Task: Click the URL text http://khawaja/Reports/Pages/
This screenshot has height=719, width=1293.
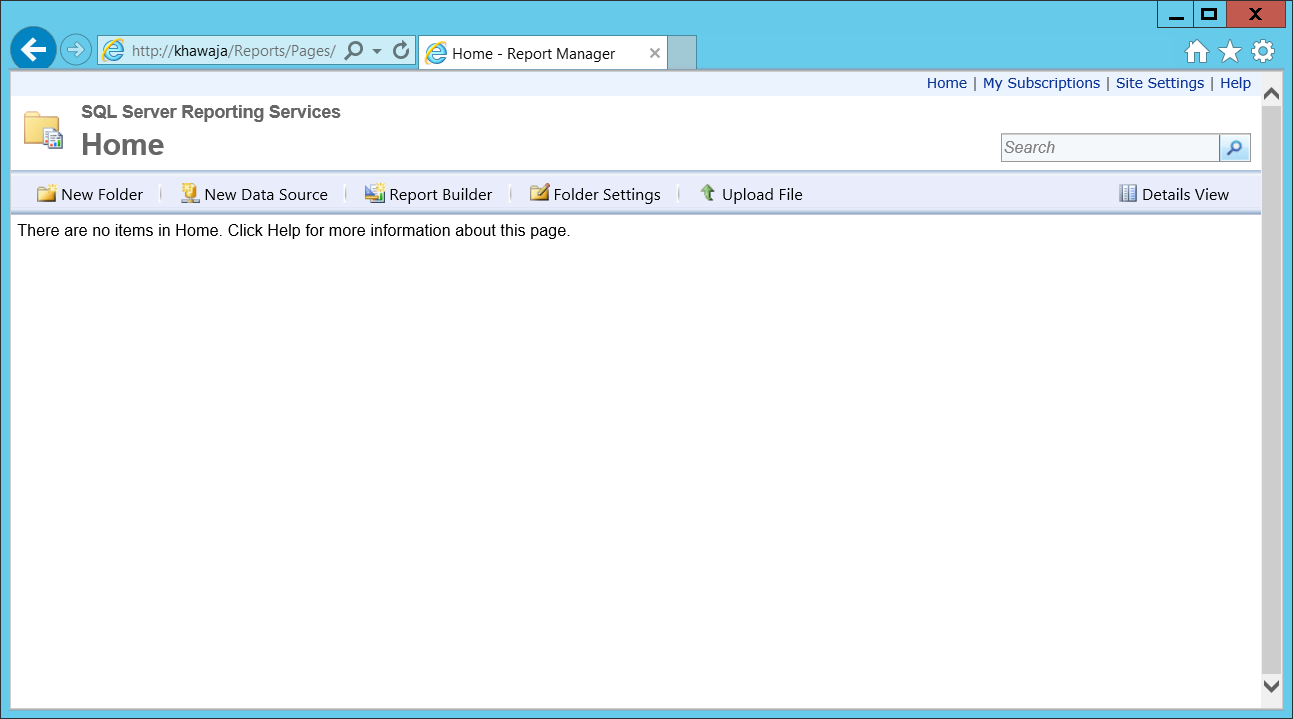Action: pos(233,51)
